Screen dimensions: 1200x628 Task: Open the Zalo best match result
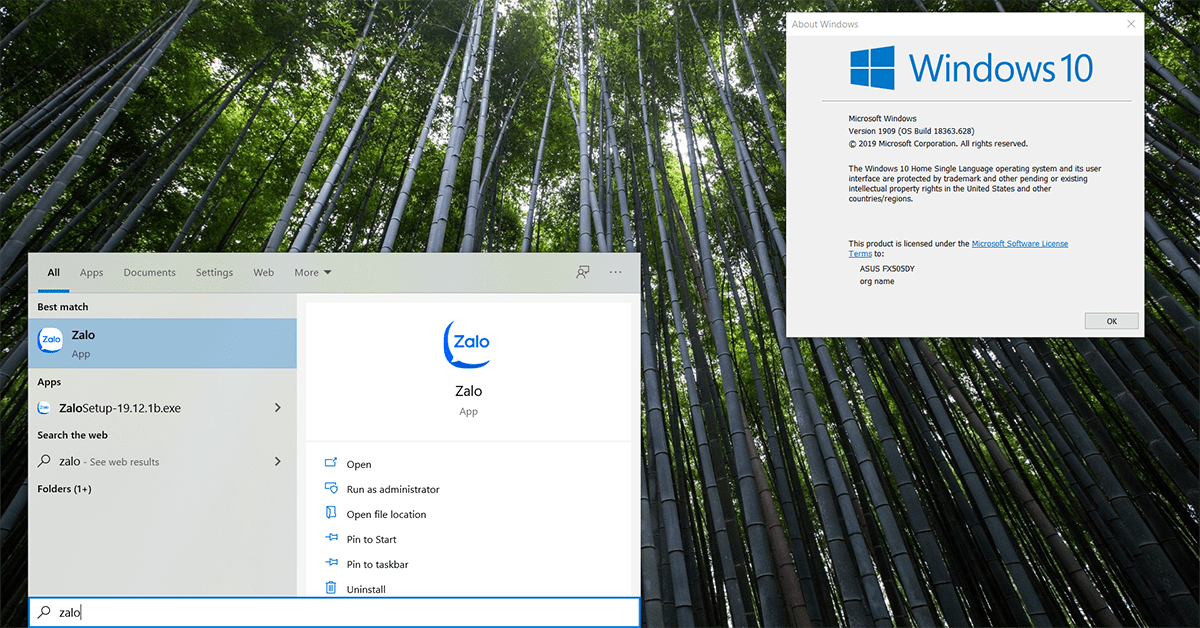point(162,343)
